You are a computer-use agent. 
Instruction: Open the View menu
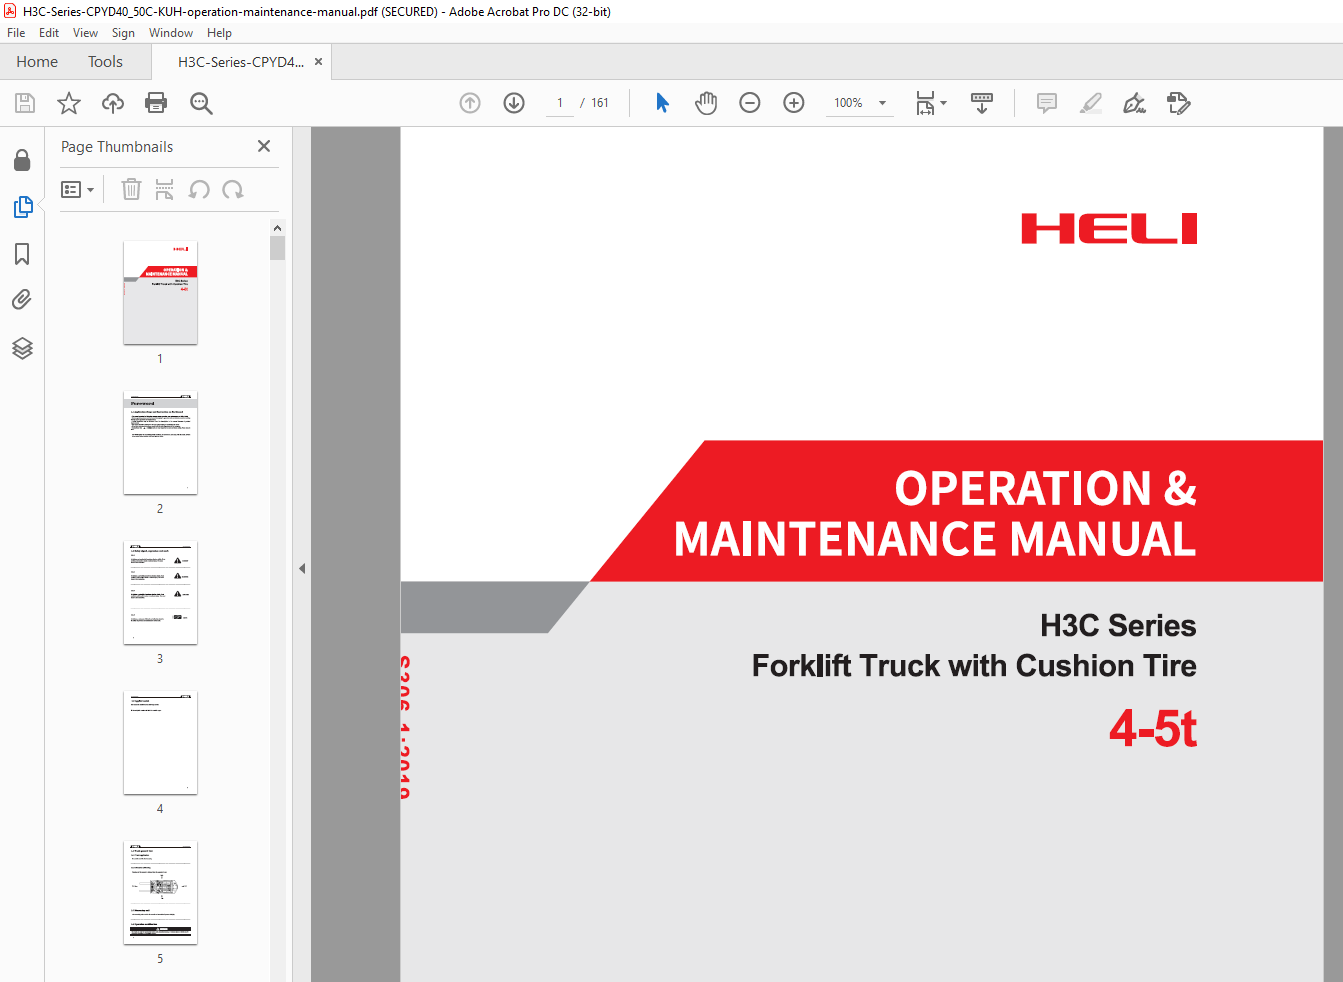(85, 33)
